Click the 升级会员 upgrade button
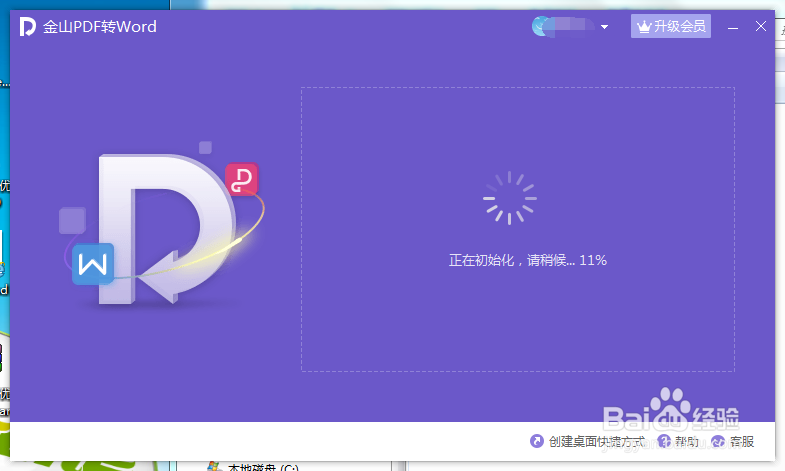Image resolution: width=785 pixels, height=471 pixels. (670, 26)
